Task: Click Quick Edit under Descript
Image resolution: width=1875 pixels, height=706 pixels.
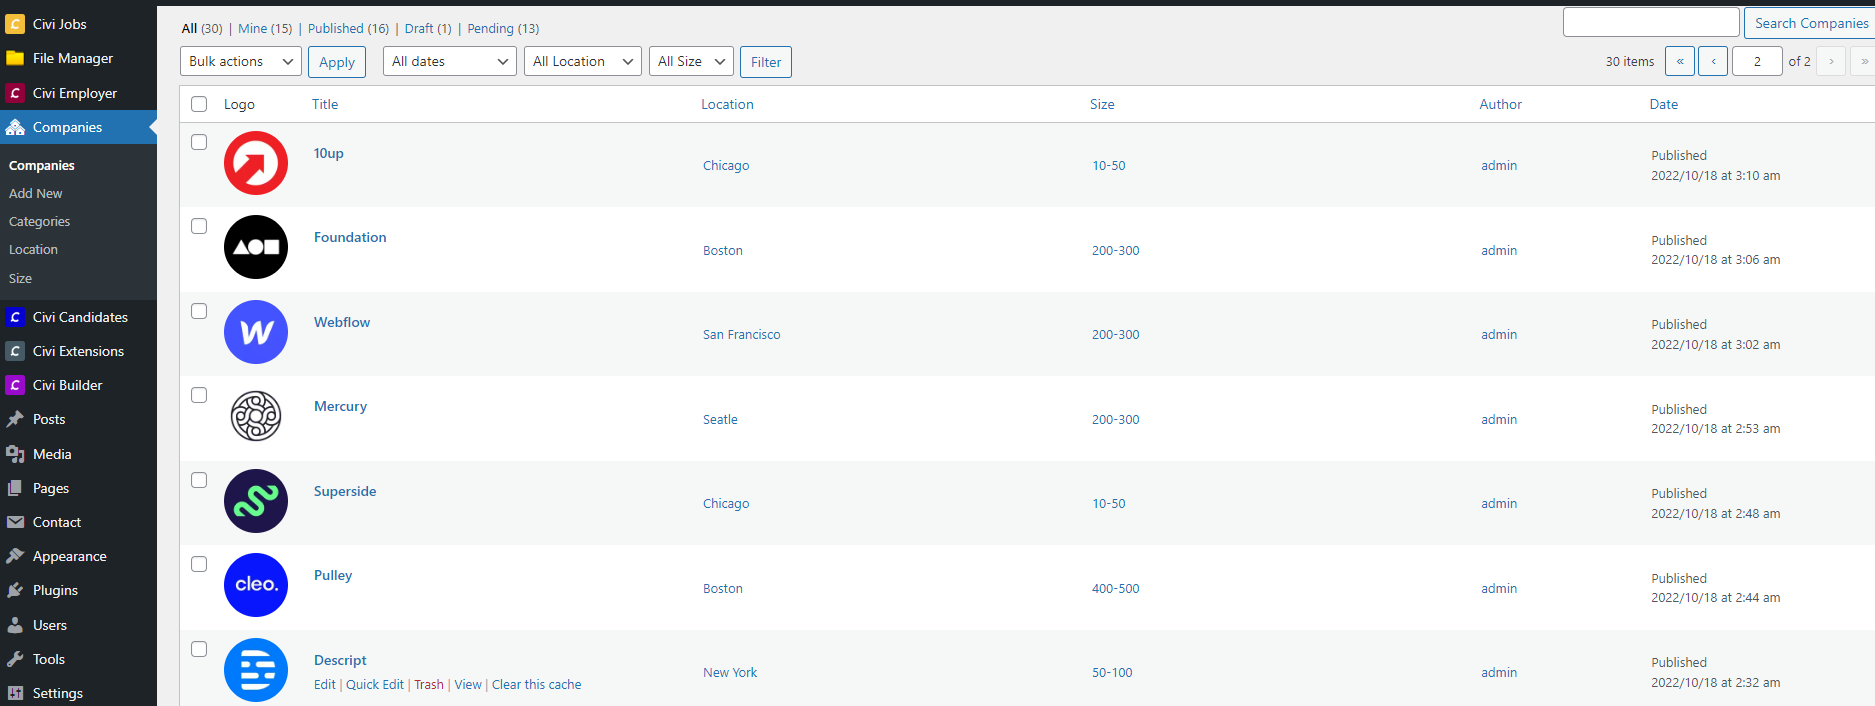Action: point(375,684)
